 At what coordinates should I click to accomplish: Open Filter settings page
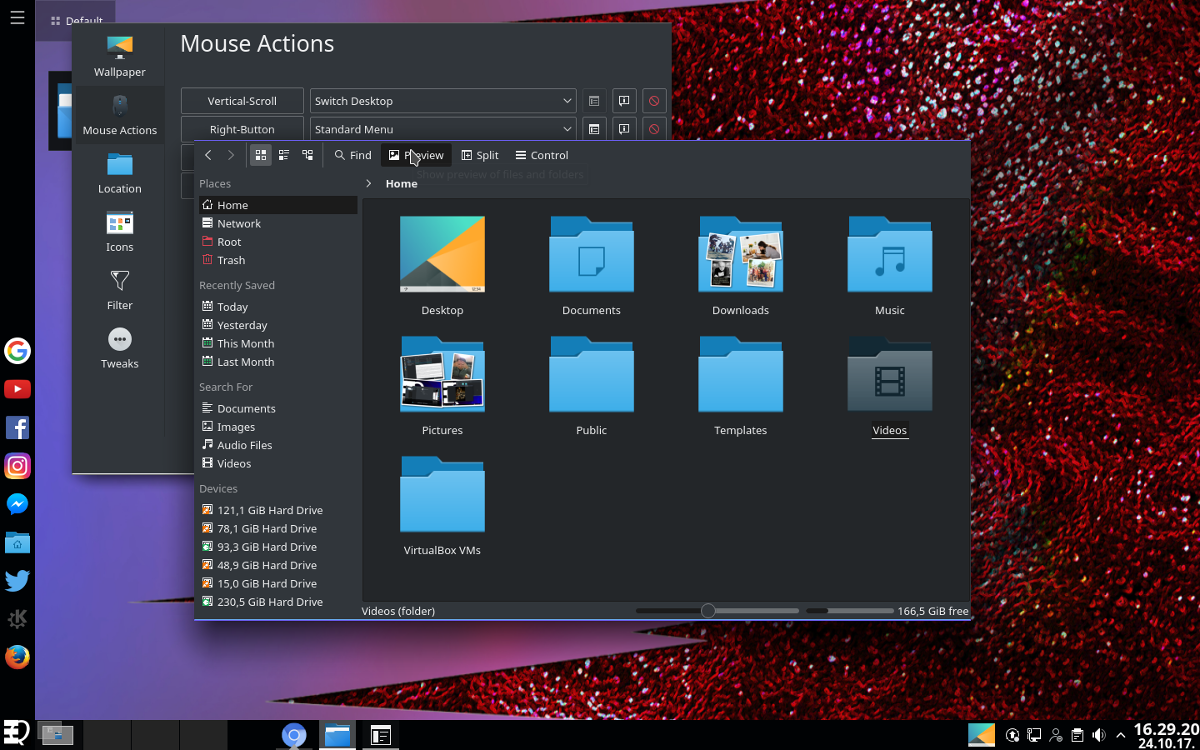[120, 290]
